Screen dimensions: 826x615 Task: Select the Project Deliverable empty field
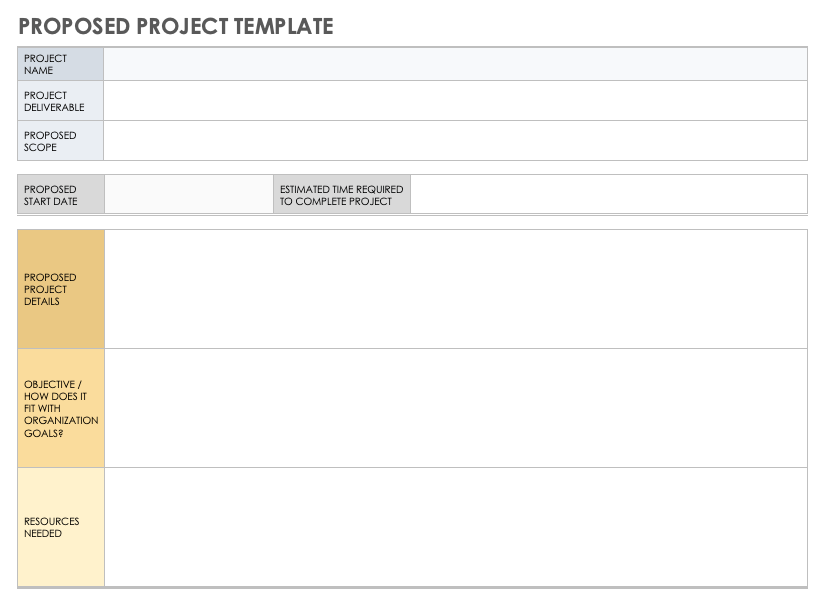(x=455, y=101)
